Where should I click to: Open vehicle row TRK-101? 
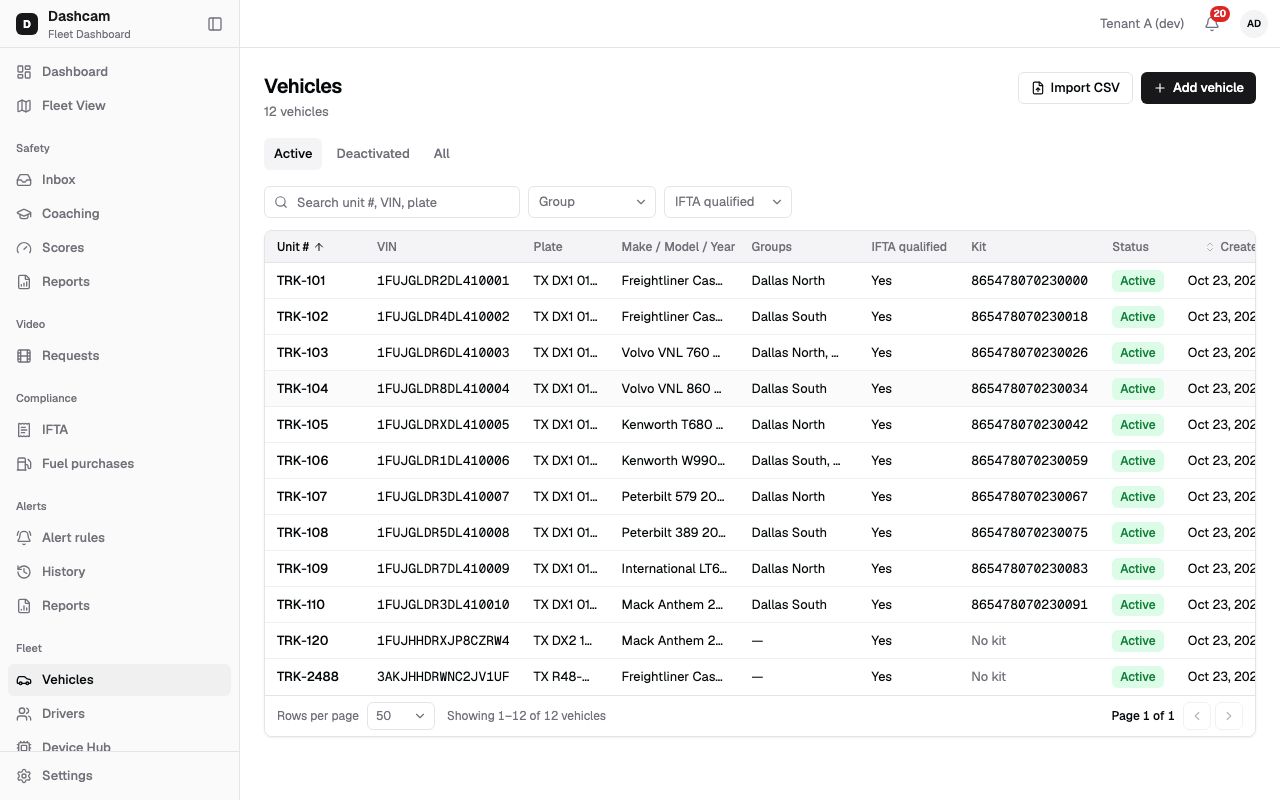[760, 281]
